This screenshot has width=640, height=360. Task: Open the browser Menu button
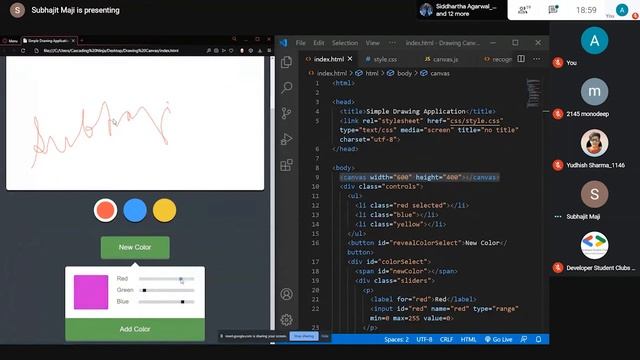click(x=10, y=40)
